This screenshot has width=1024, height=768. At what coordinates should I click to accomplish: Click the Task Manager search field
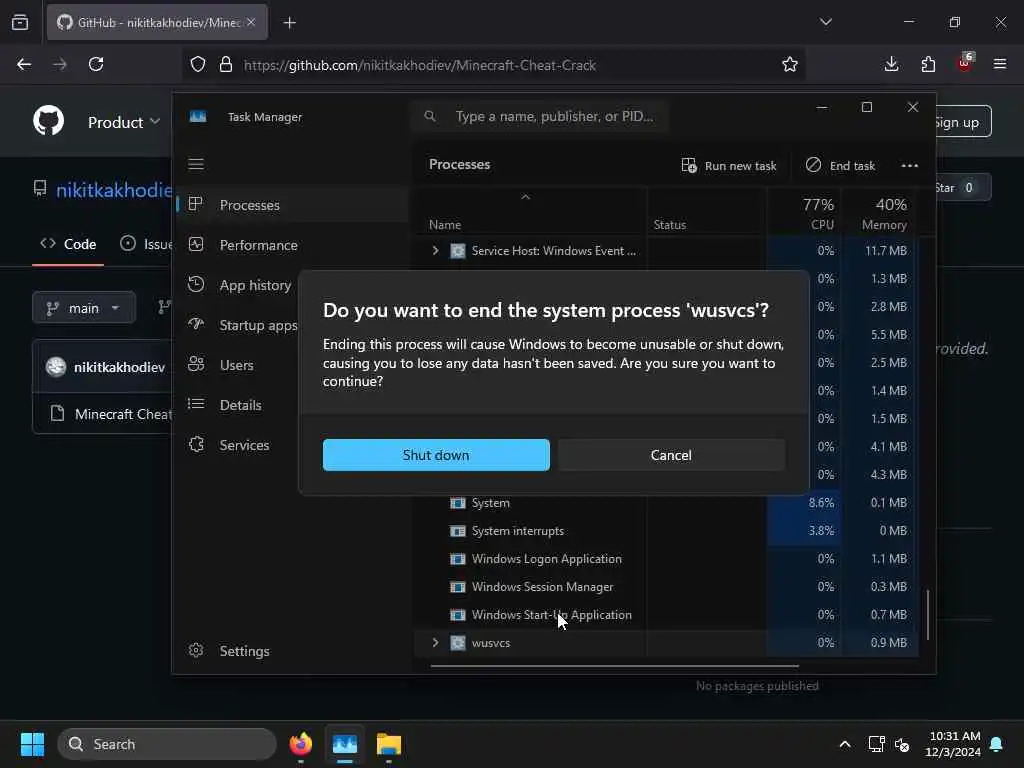coord(539,116)
